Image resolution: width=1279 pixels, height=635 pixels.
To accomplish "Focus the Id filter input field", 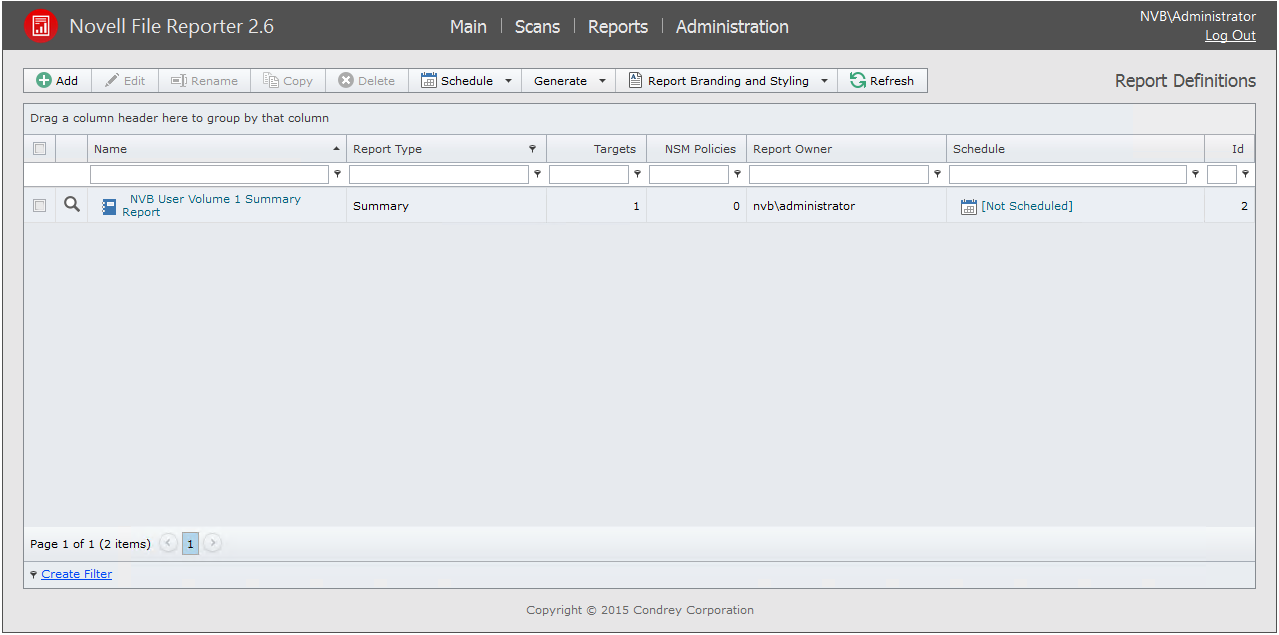I will (1222, 175).
